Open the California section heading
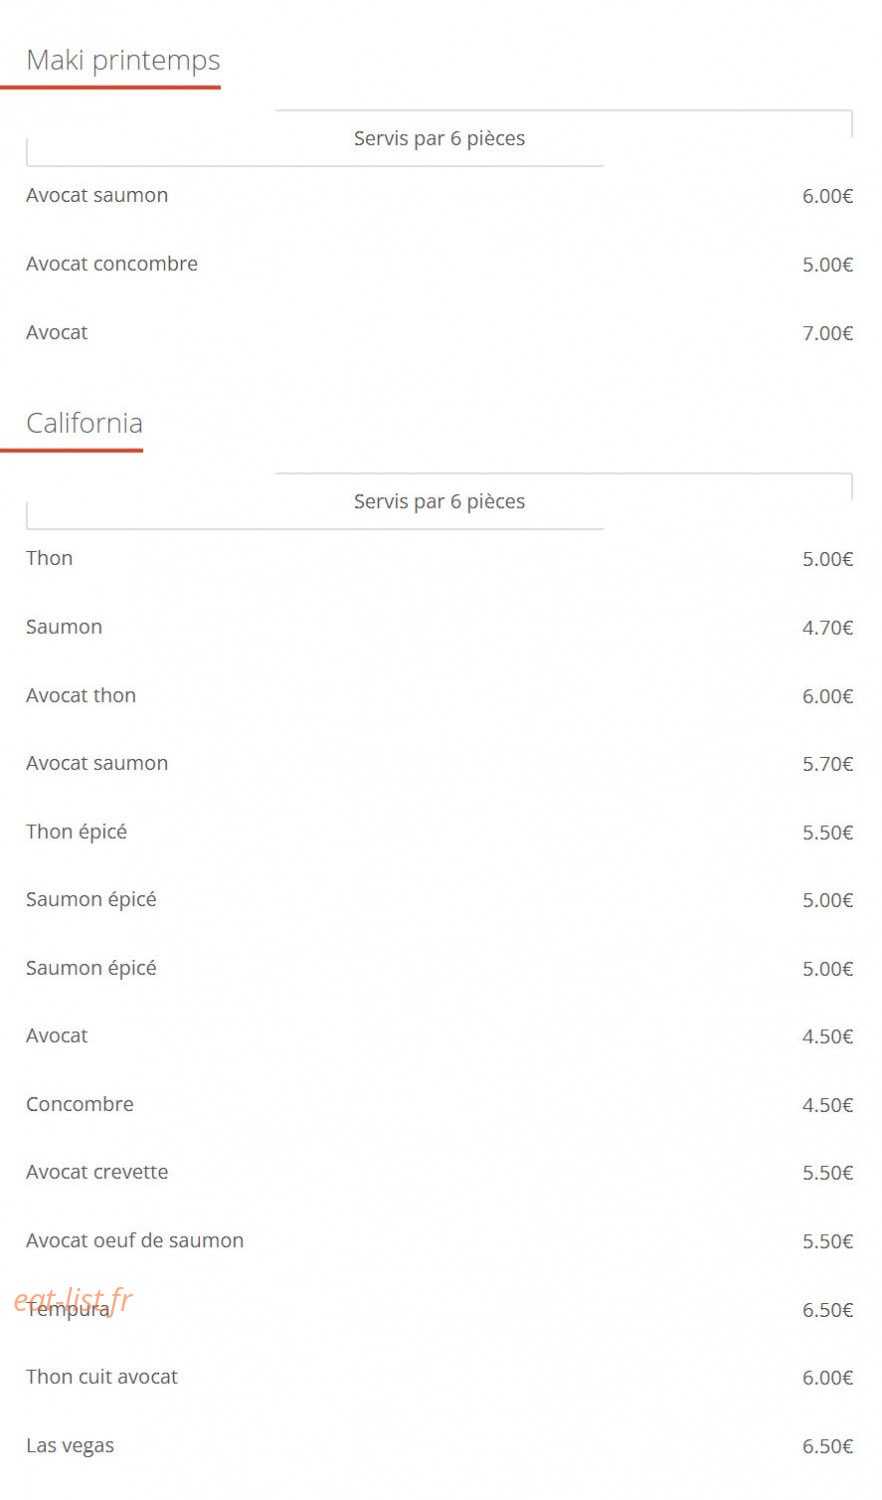The image size is (882, 1500). [x=84, y=423]
